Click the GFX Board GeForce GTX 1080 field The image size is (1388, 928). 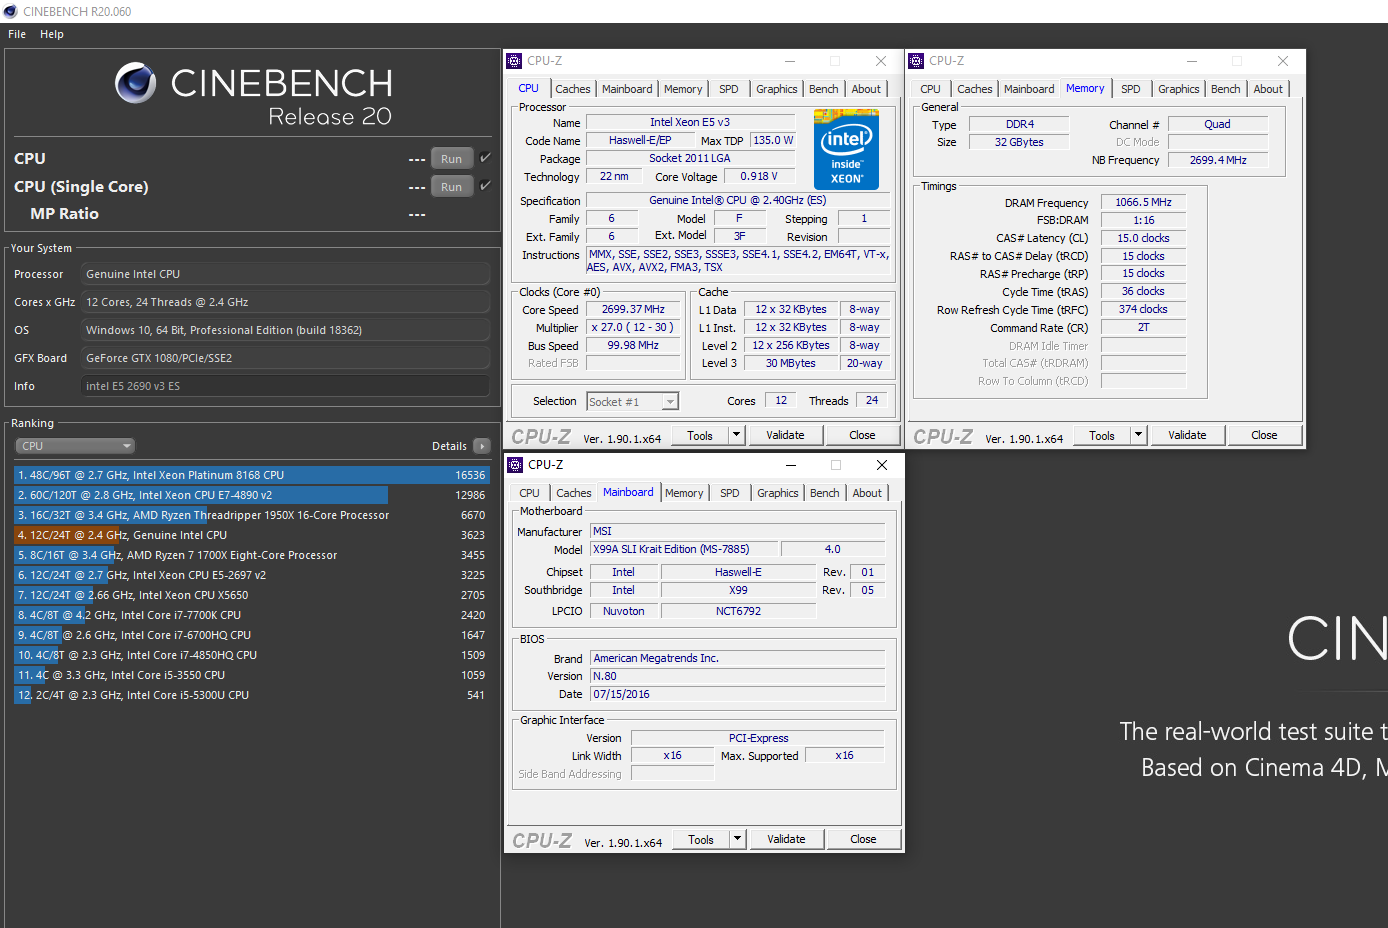click(x=285, y=358)
